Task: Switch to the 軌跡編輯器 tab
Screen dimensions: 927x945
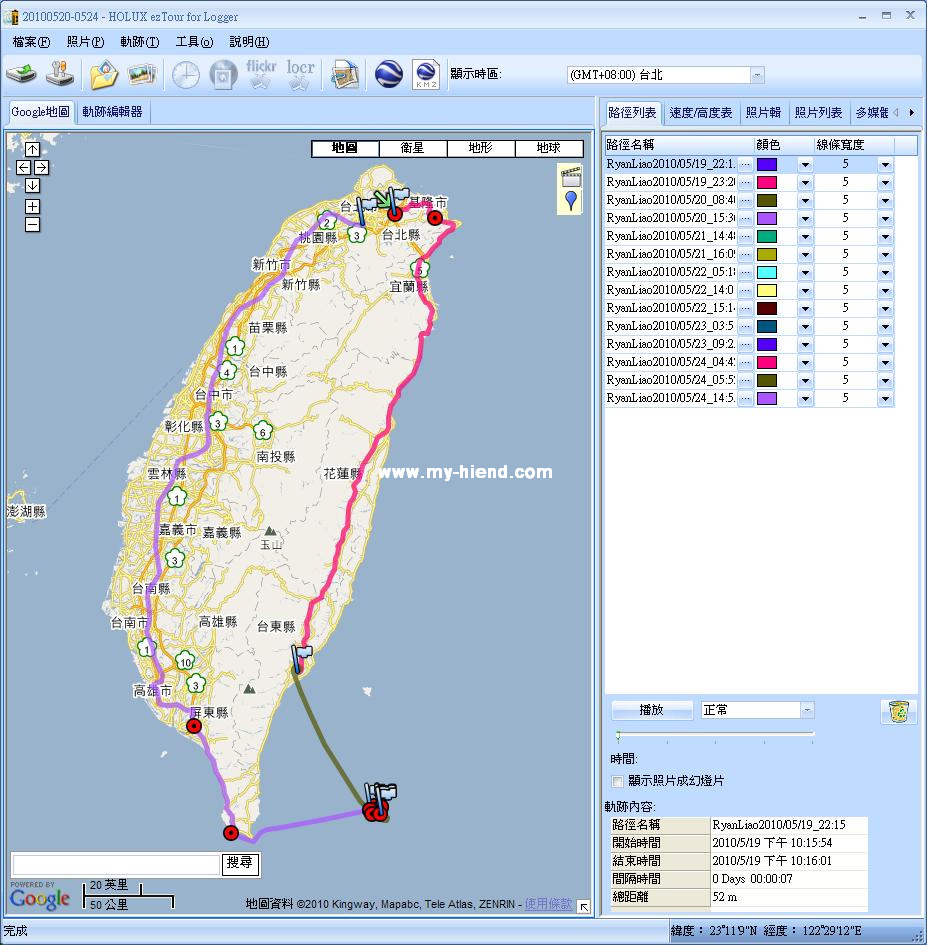Action: point(113,112)
